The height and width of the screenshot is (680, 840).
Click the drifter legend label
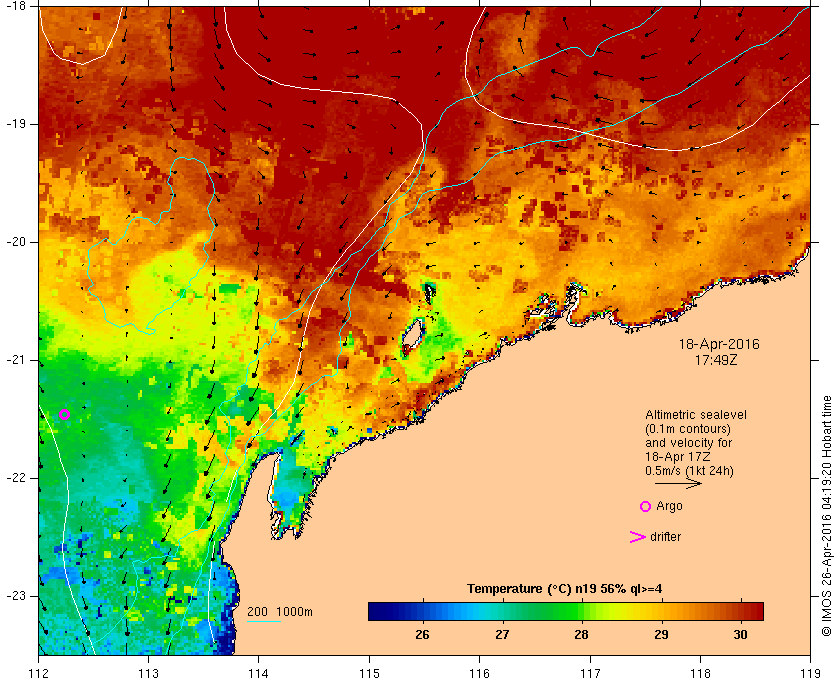(665, 536)
